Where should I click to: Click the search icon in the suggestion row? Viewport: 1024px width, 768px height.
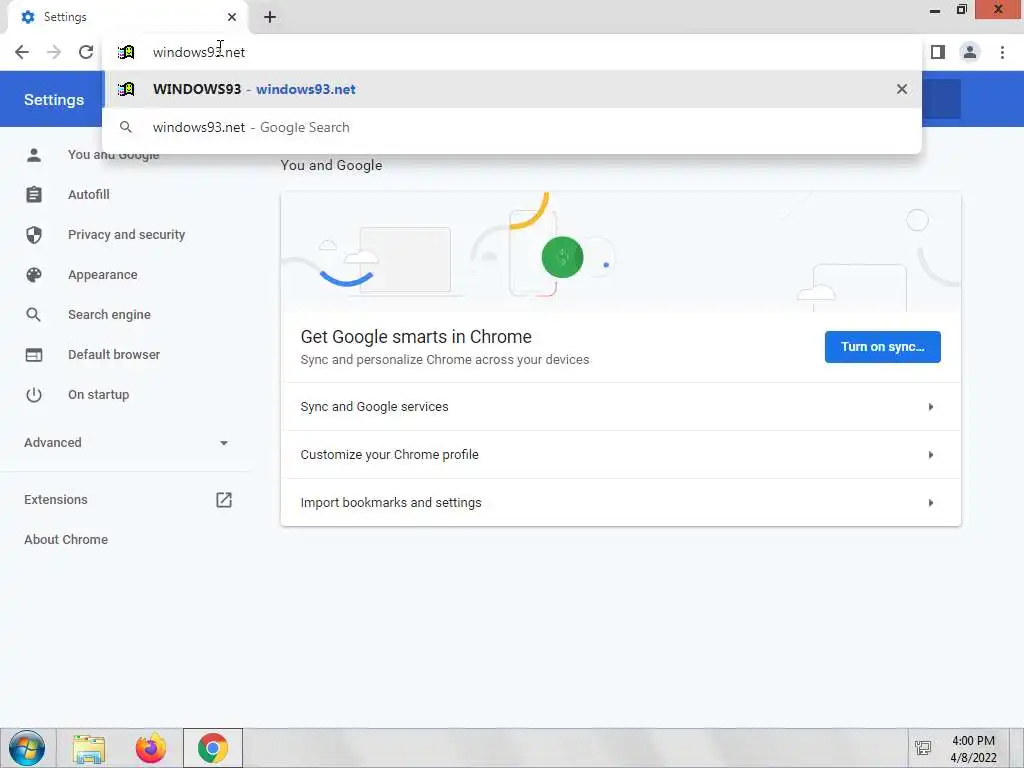click(126, 127)
